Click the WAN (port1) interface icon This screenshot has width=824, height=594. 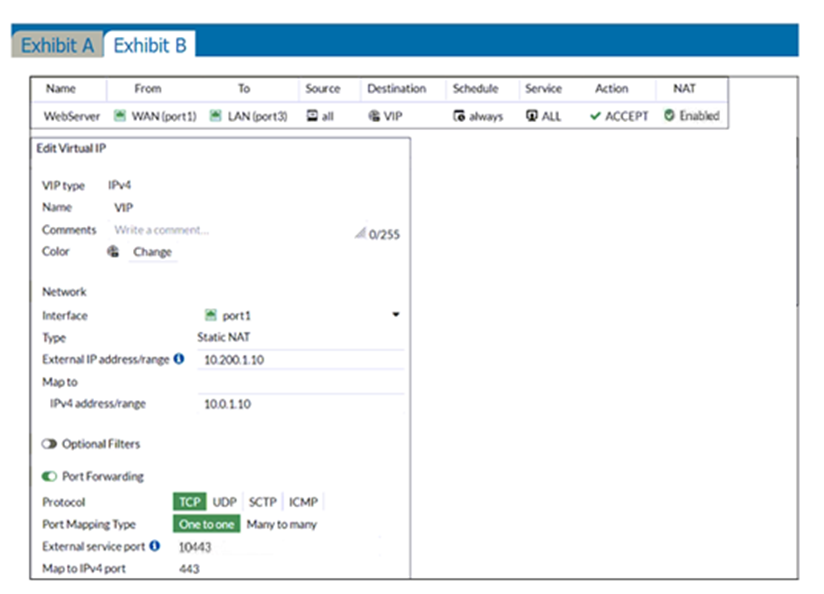point(121,116)
